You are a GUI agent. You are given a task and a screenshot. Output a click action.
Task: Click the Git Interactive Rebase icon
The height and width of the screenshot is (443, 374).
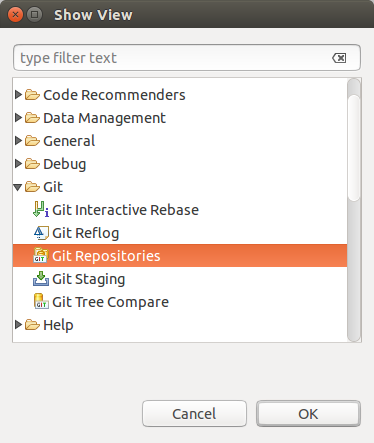click(x=41, y=210)
